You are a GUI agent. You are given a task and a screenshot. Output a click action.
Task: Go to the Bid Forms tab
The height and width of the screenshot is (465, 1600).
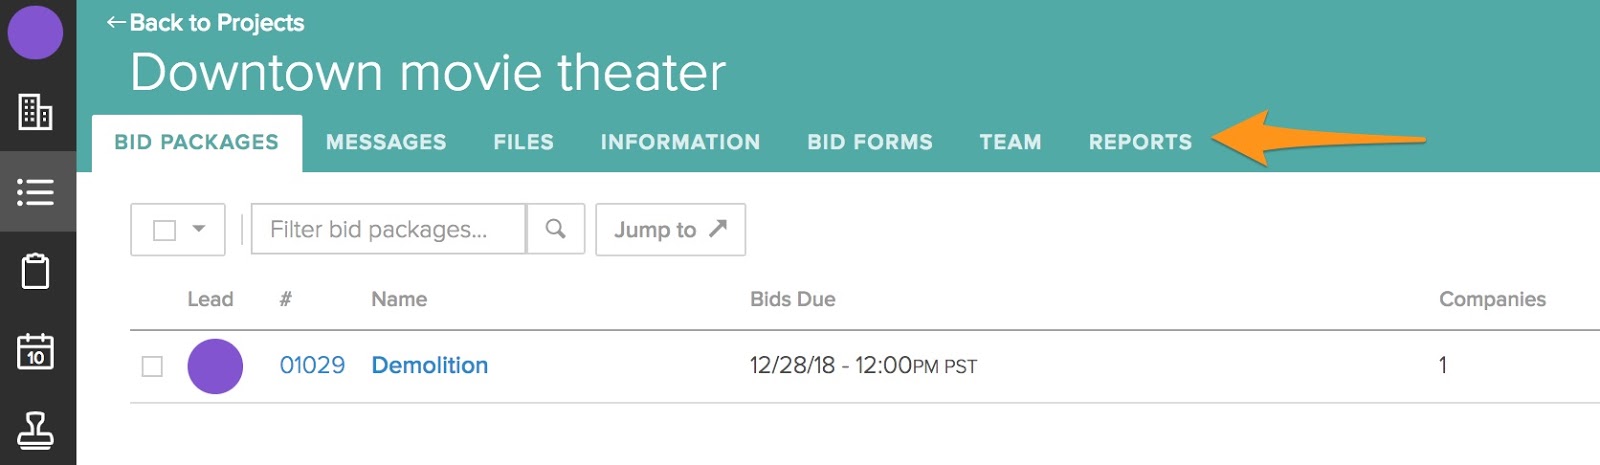(870, 142)
